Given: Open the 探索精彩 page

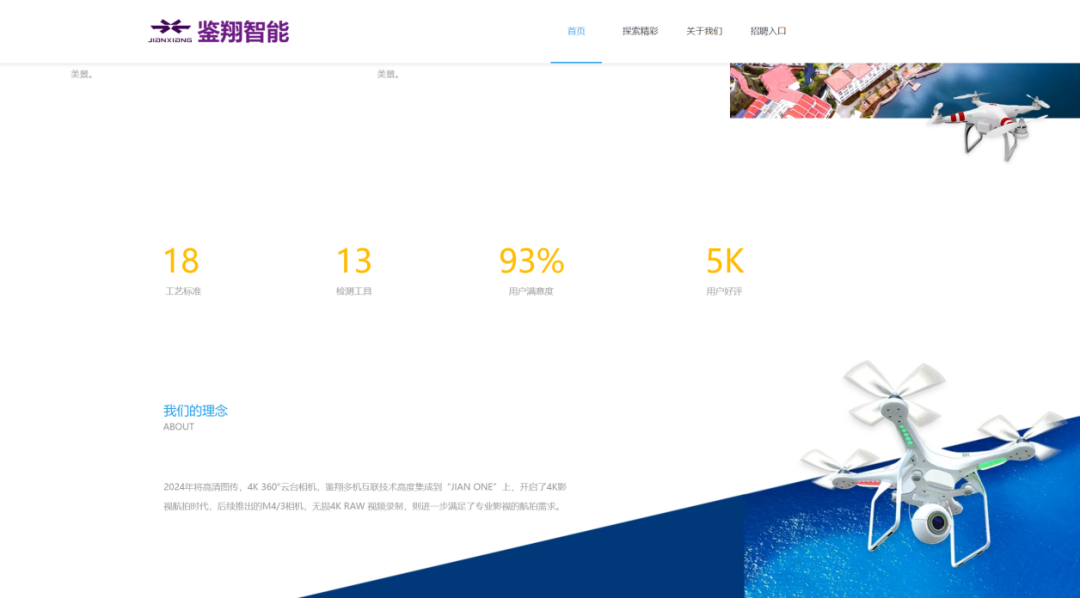Looking at the screenshot, I should coord(640,30).
